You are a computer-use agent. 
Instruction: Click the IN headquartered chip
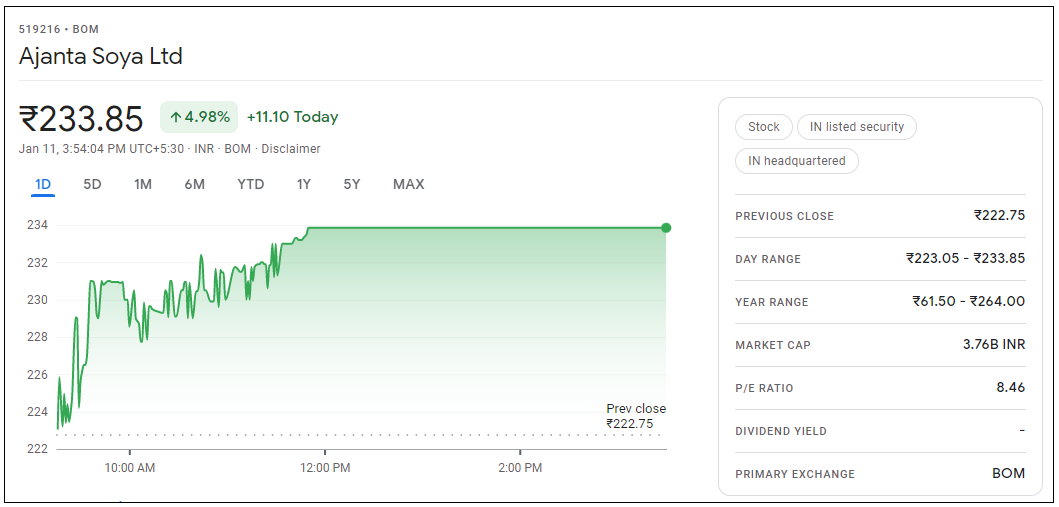click(797, 161)
